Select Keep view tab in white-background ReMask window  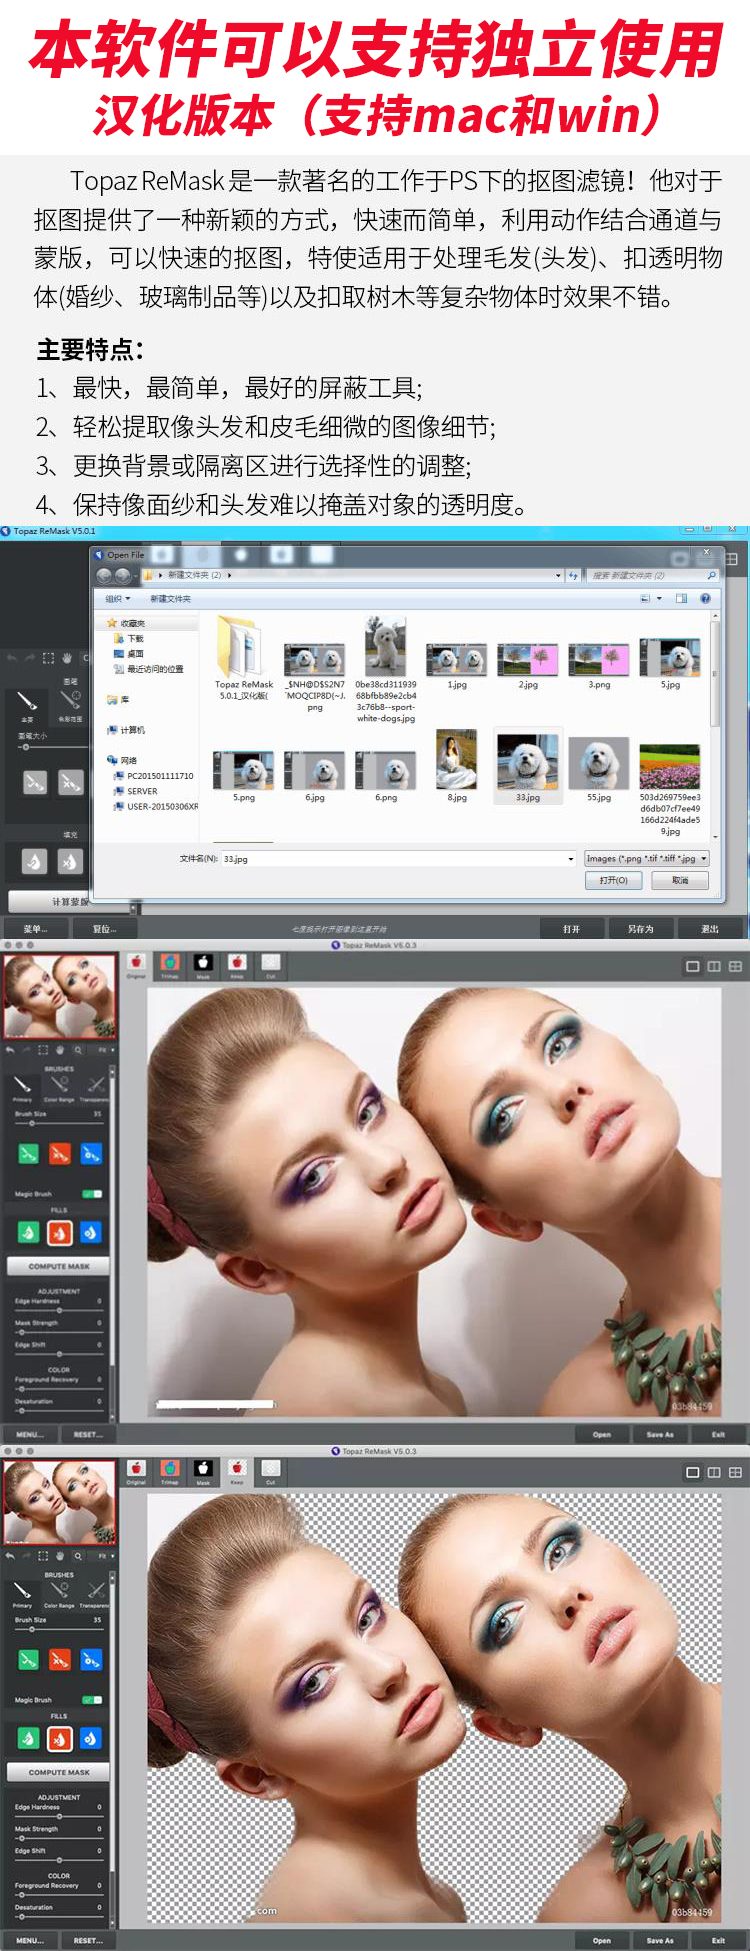click(x=237, y=965)
